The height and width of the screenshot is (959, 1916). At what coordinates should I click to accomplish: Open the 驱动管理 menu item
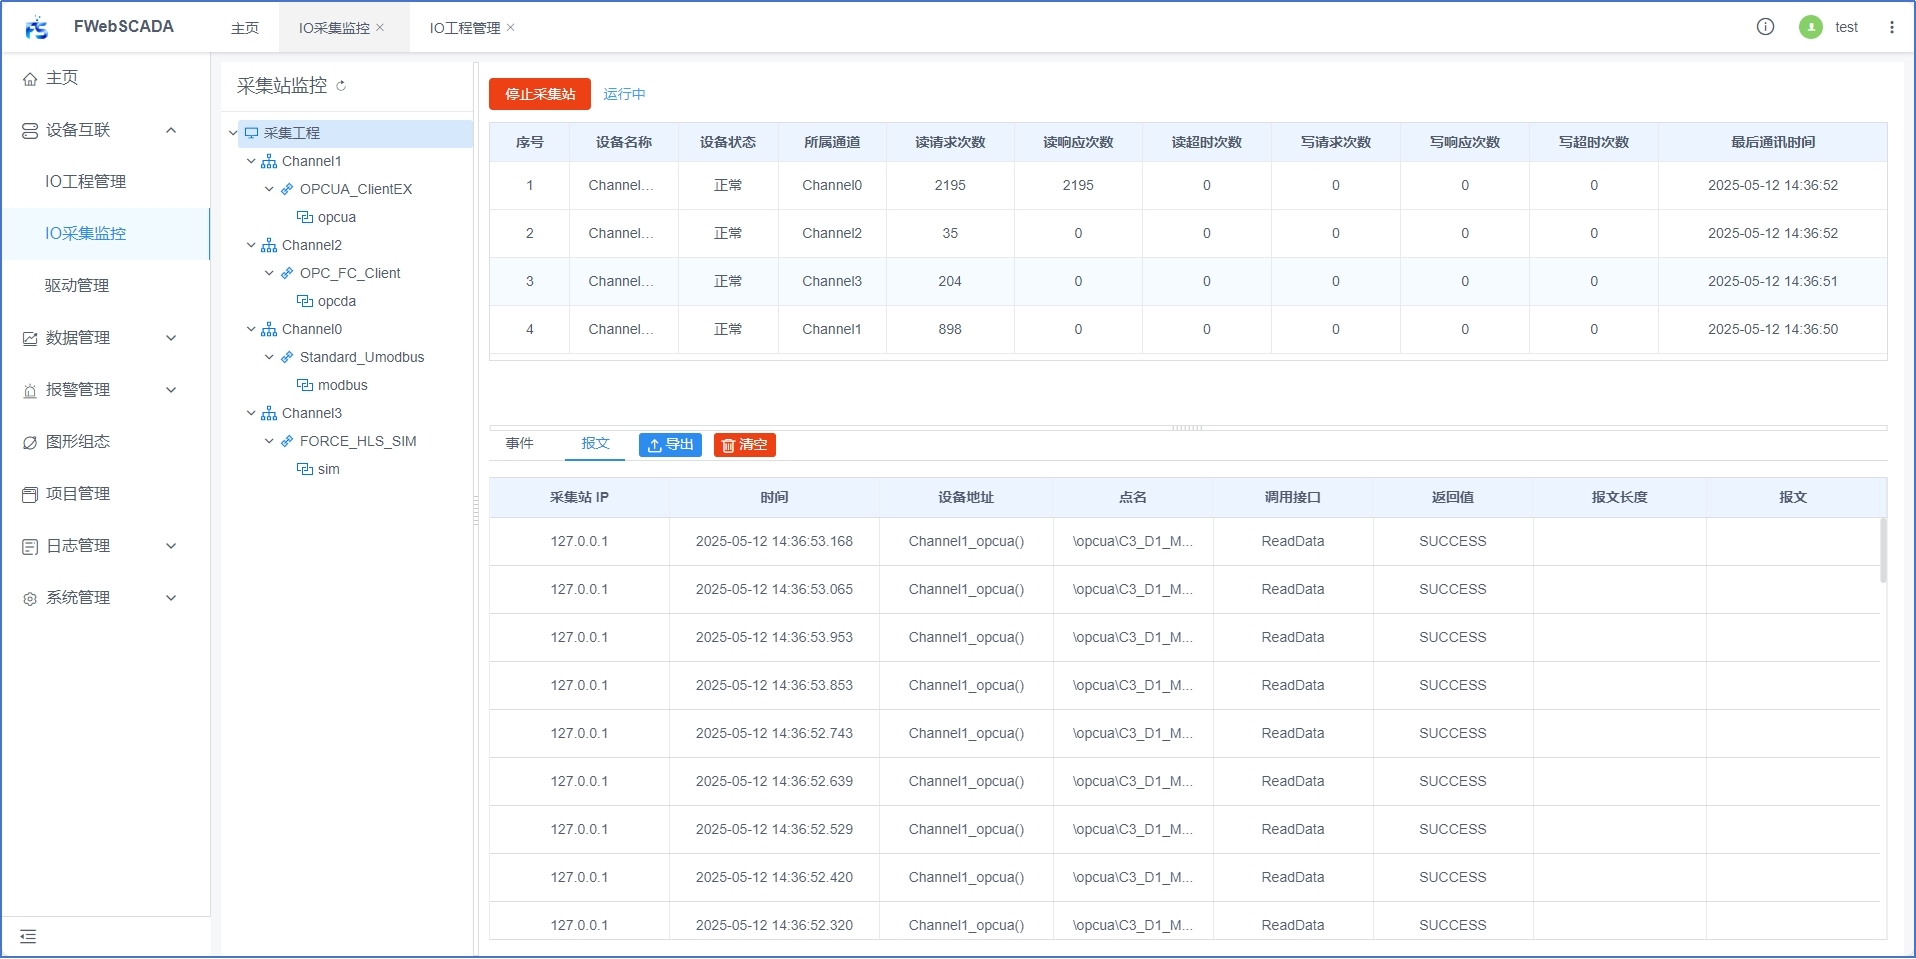(77, 286)
